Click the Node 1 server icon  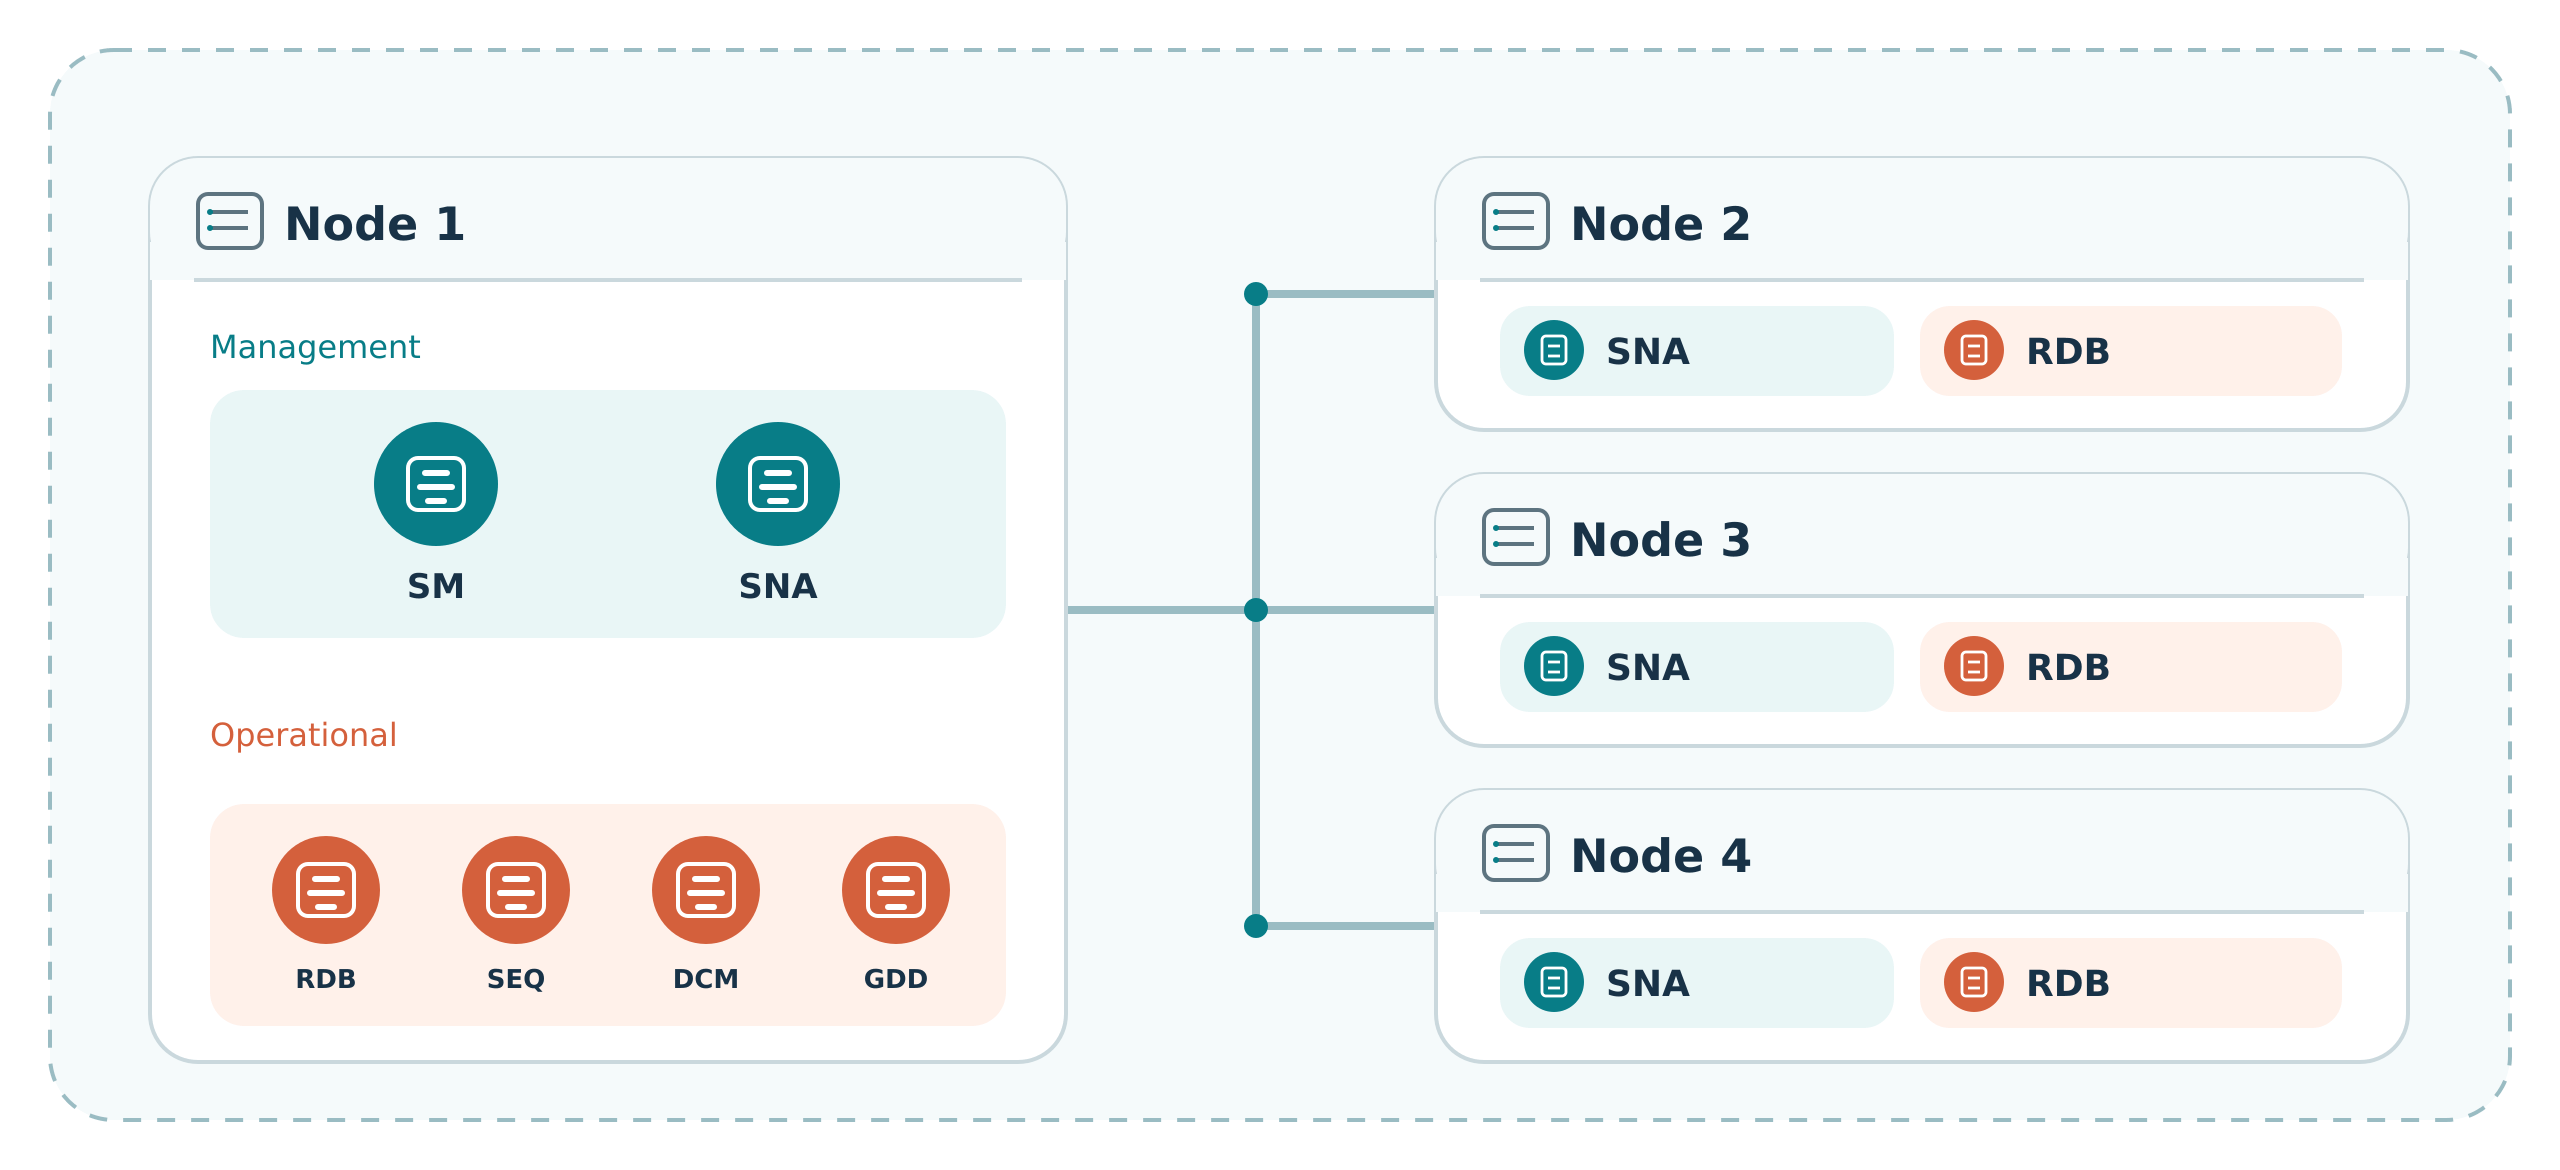[x=230, y=221]
